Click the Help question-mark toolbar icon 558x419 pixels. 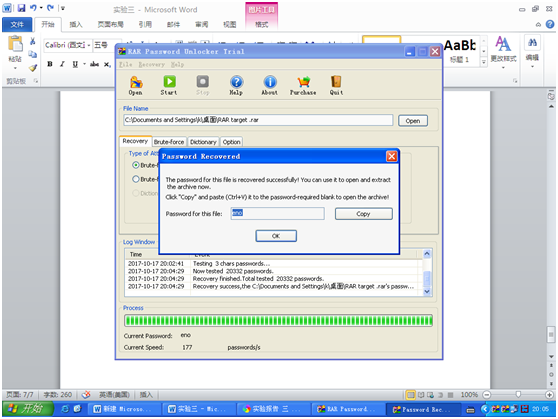click(x=236, y=85)
